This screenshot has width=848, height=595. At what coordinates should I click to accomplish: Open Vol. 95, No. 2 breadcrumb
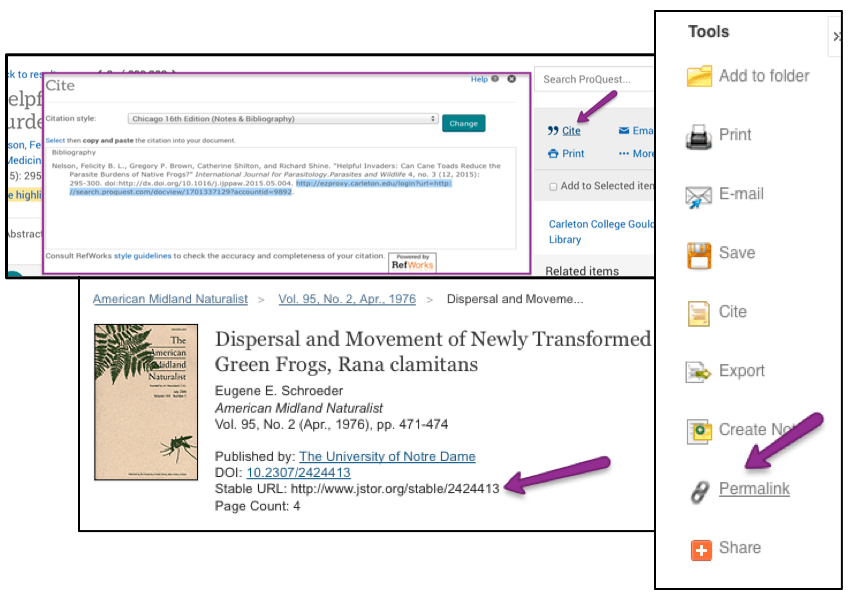click(347, 299)
